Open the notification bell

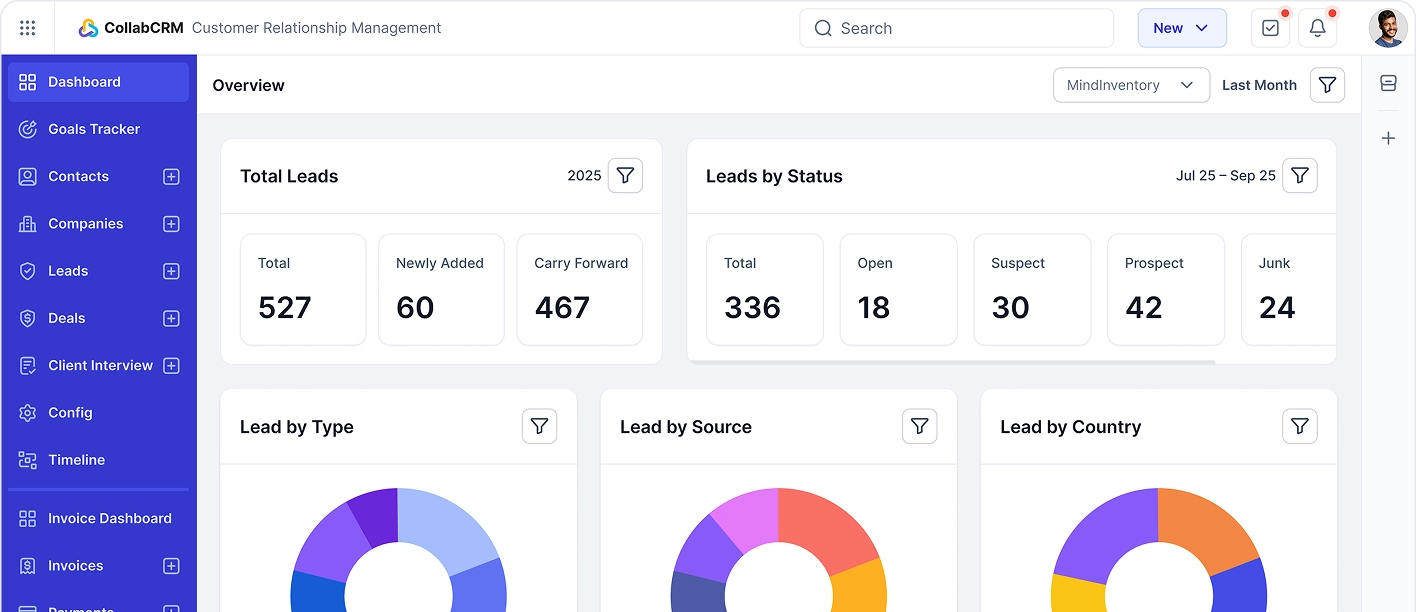pyautogui.click(x=1317, y=27)
